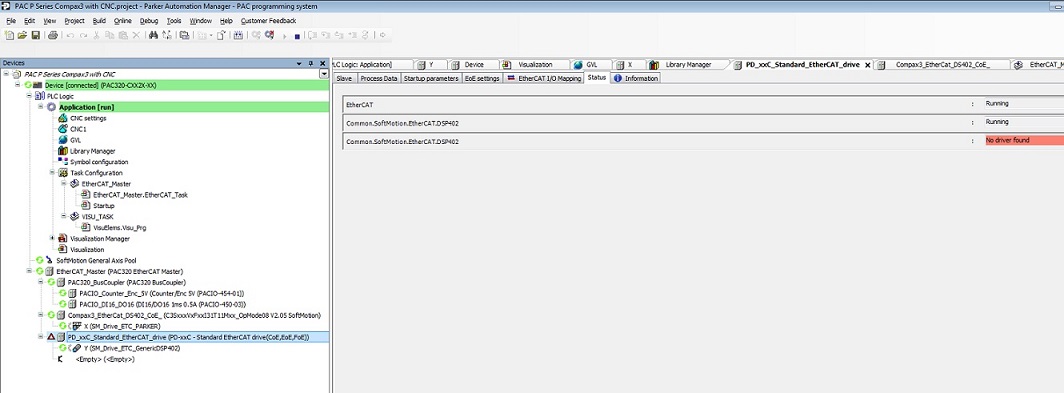Select Y (SM_Drive_ETC_GenericDSP402) axis
1064x393 pixels.
coord(132,348)
